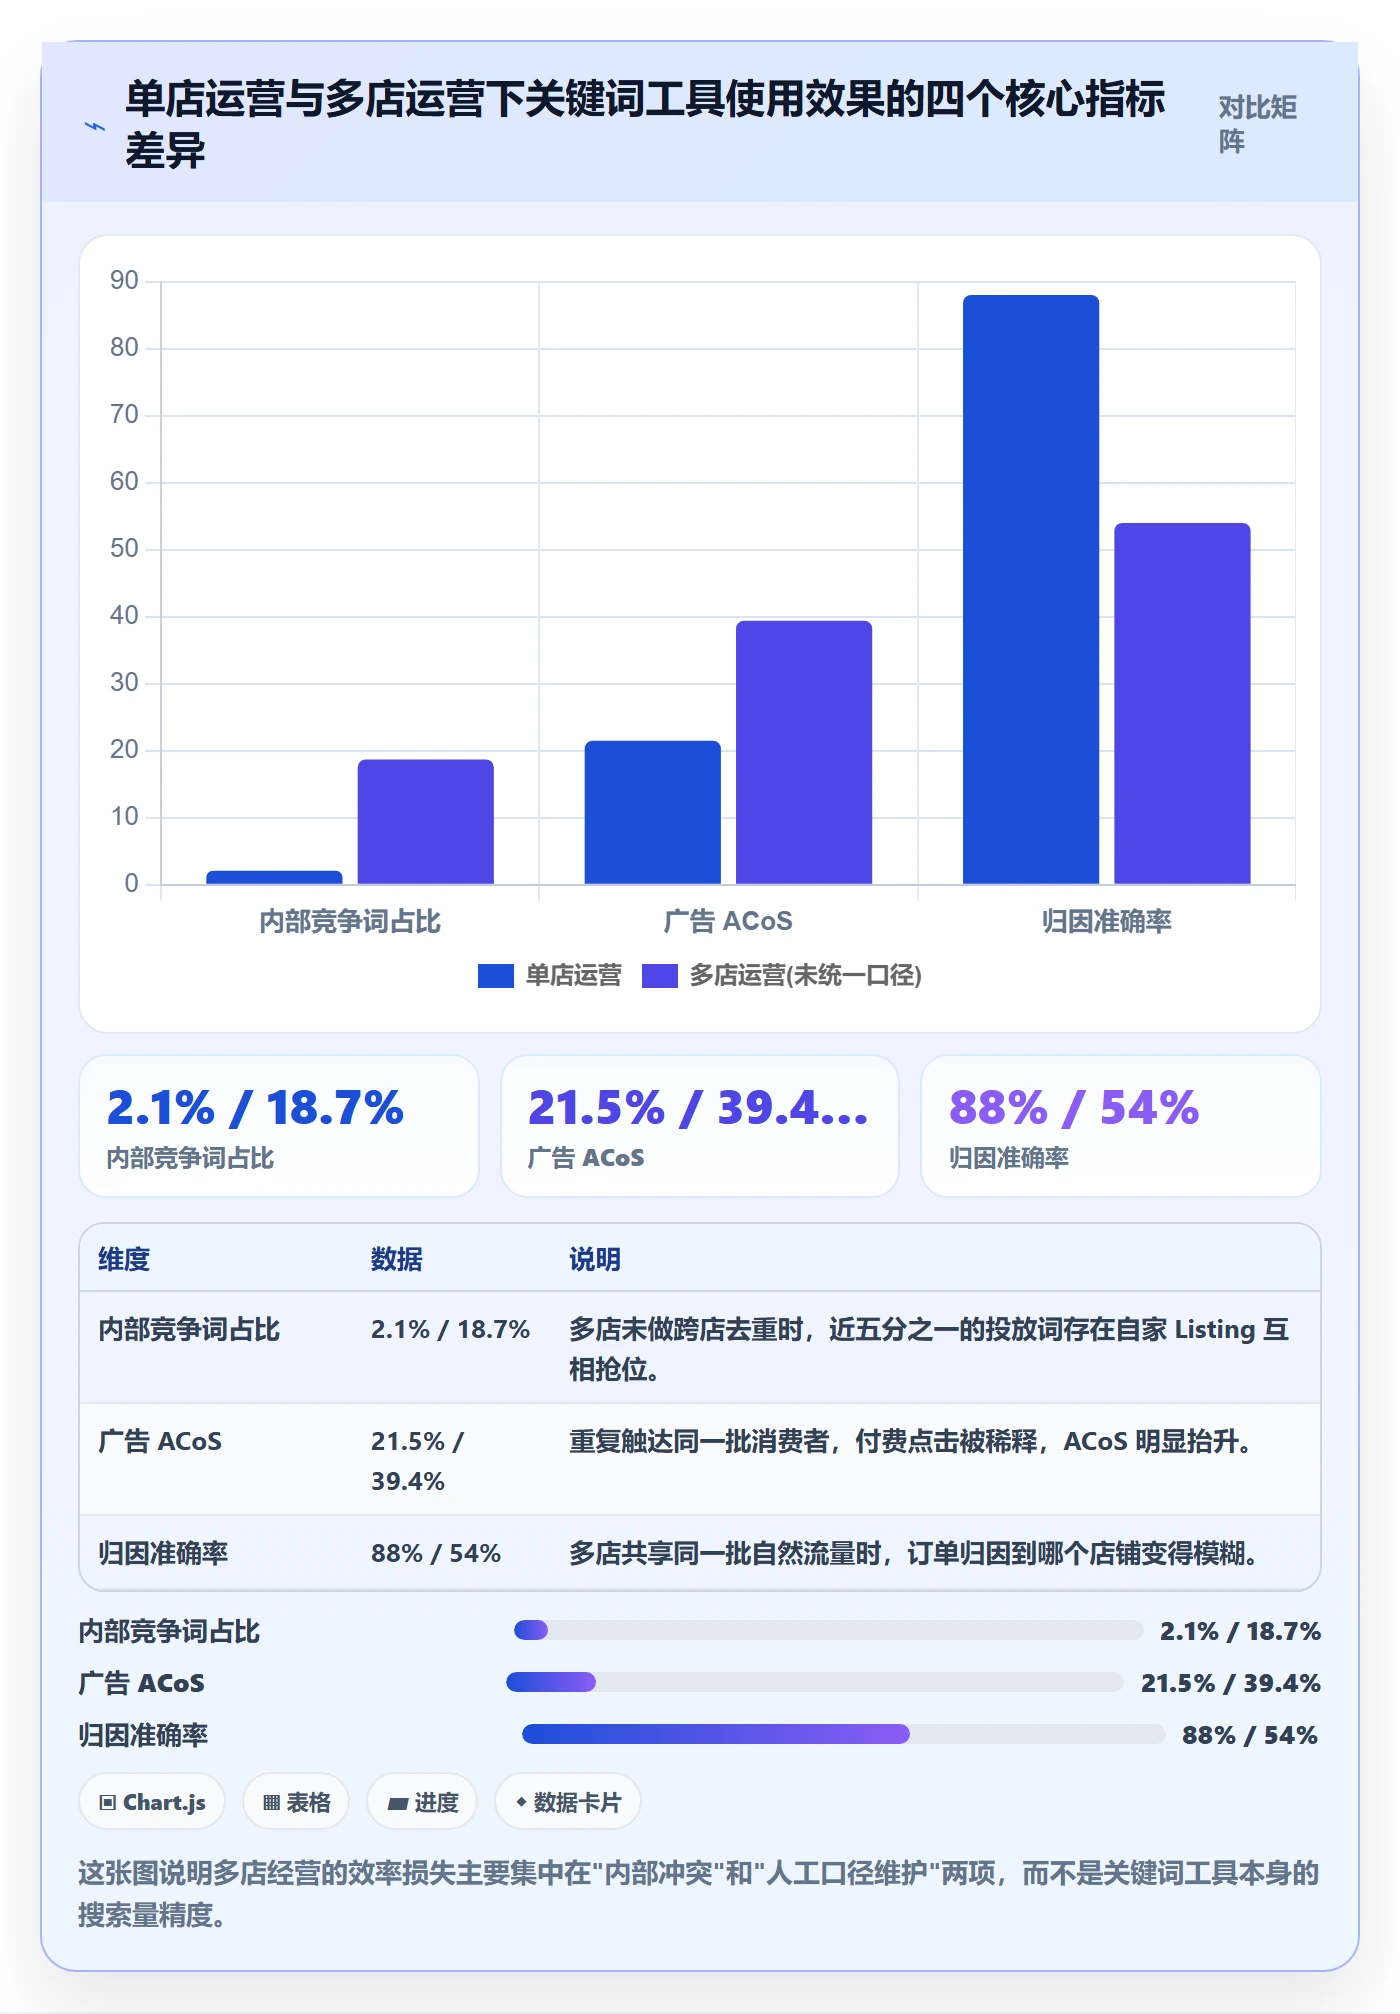Click the 单店运营 legend label
The height and width of the screenshot is (2014, 1400).
click(x=573, y=976)
